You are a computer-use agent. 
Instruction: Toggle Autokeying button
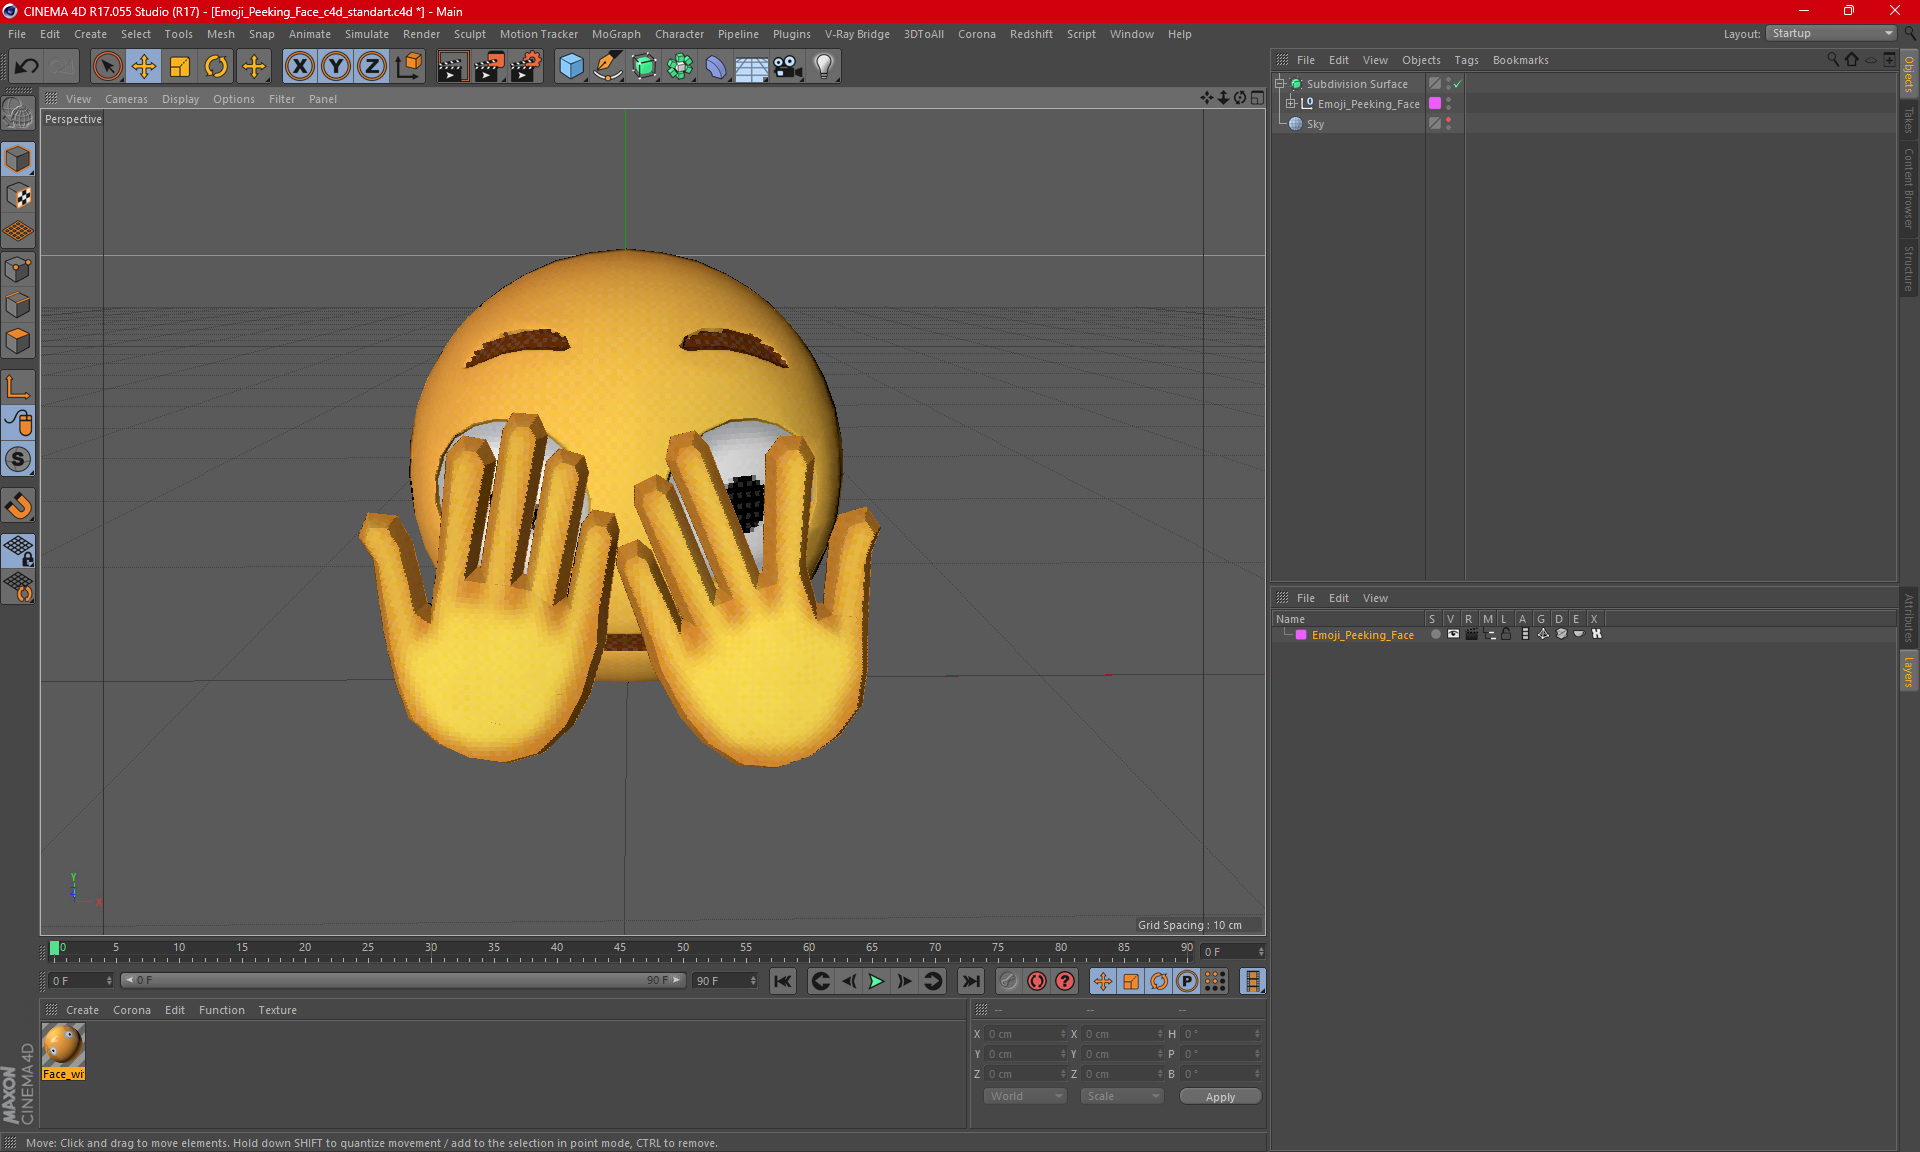click(x=1037, y=981)
